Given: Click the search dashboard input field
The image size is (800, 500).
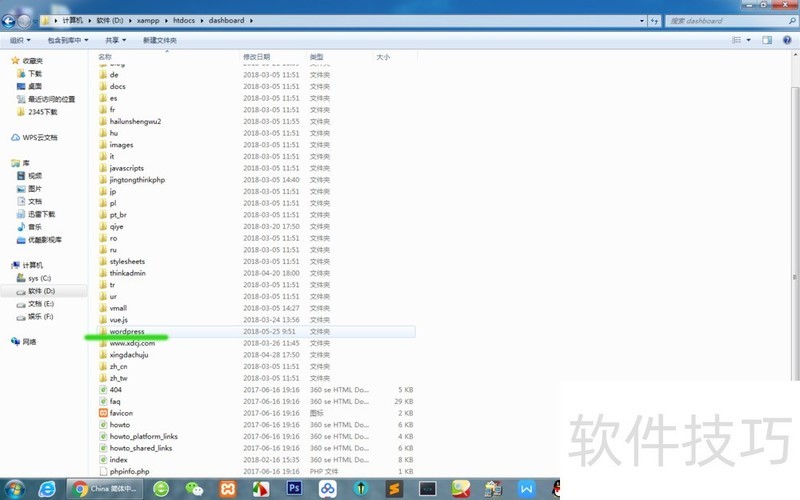Looking at the screenshot, I should 727,21.
